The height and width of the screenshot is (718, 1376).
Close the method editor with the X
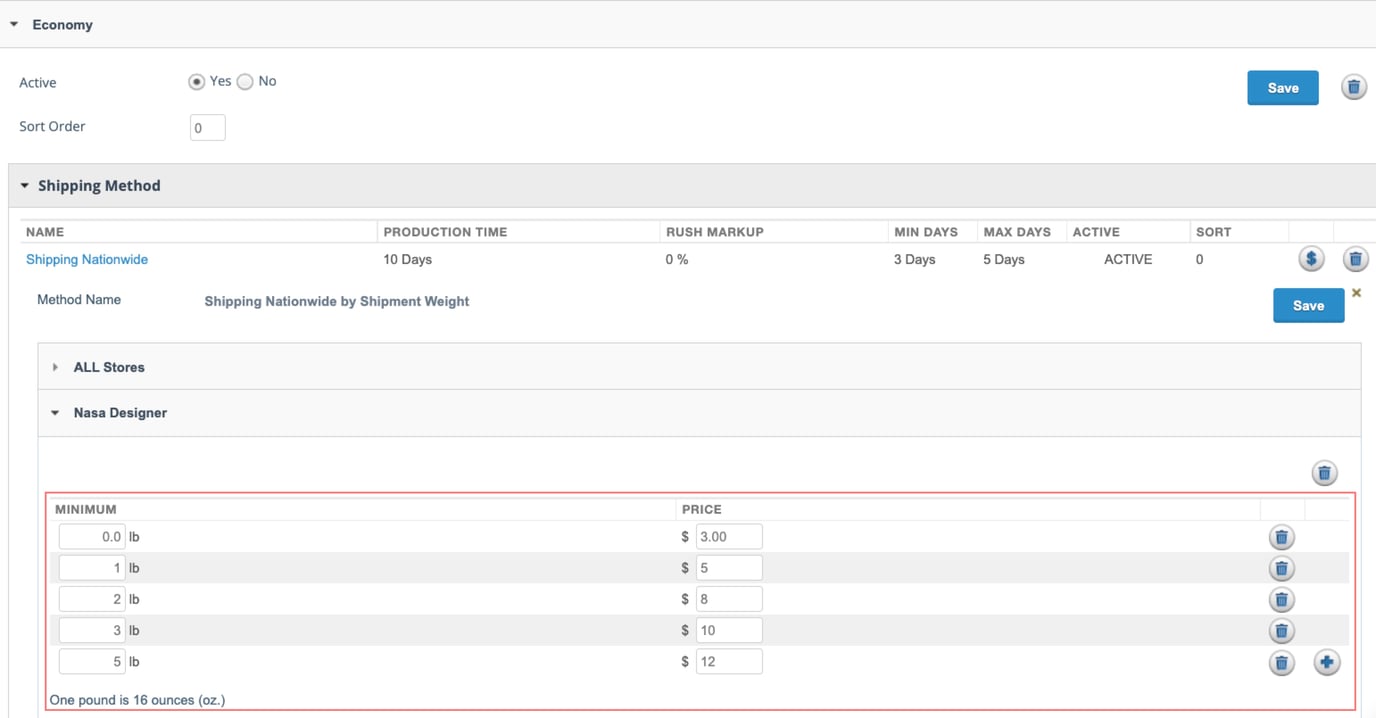click(1356, 293)
